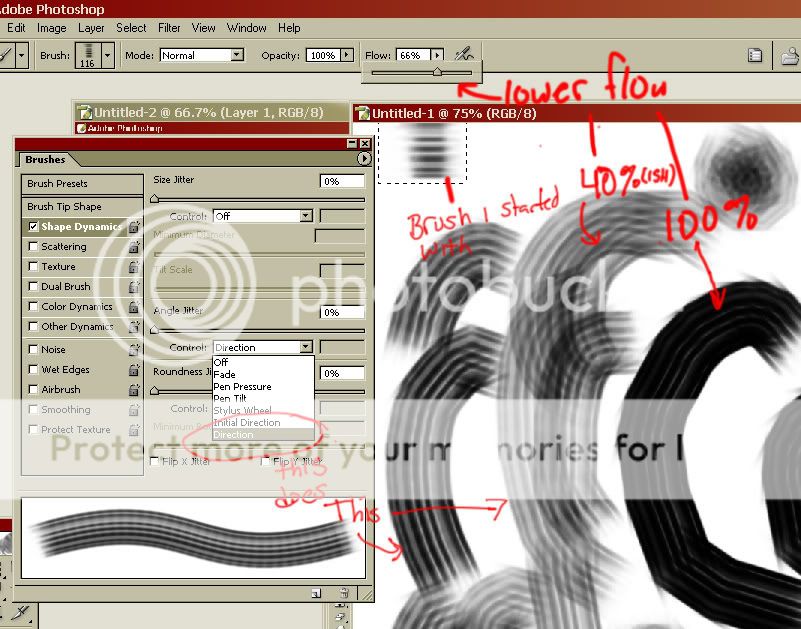Viewport: 801px width, 629px height.
Task: Switch to the Brushes tab
Action: coord(45,159)
